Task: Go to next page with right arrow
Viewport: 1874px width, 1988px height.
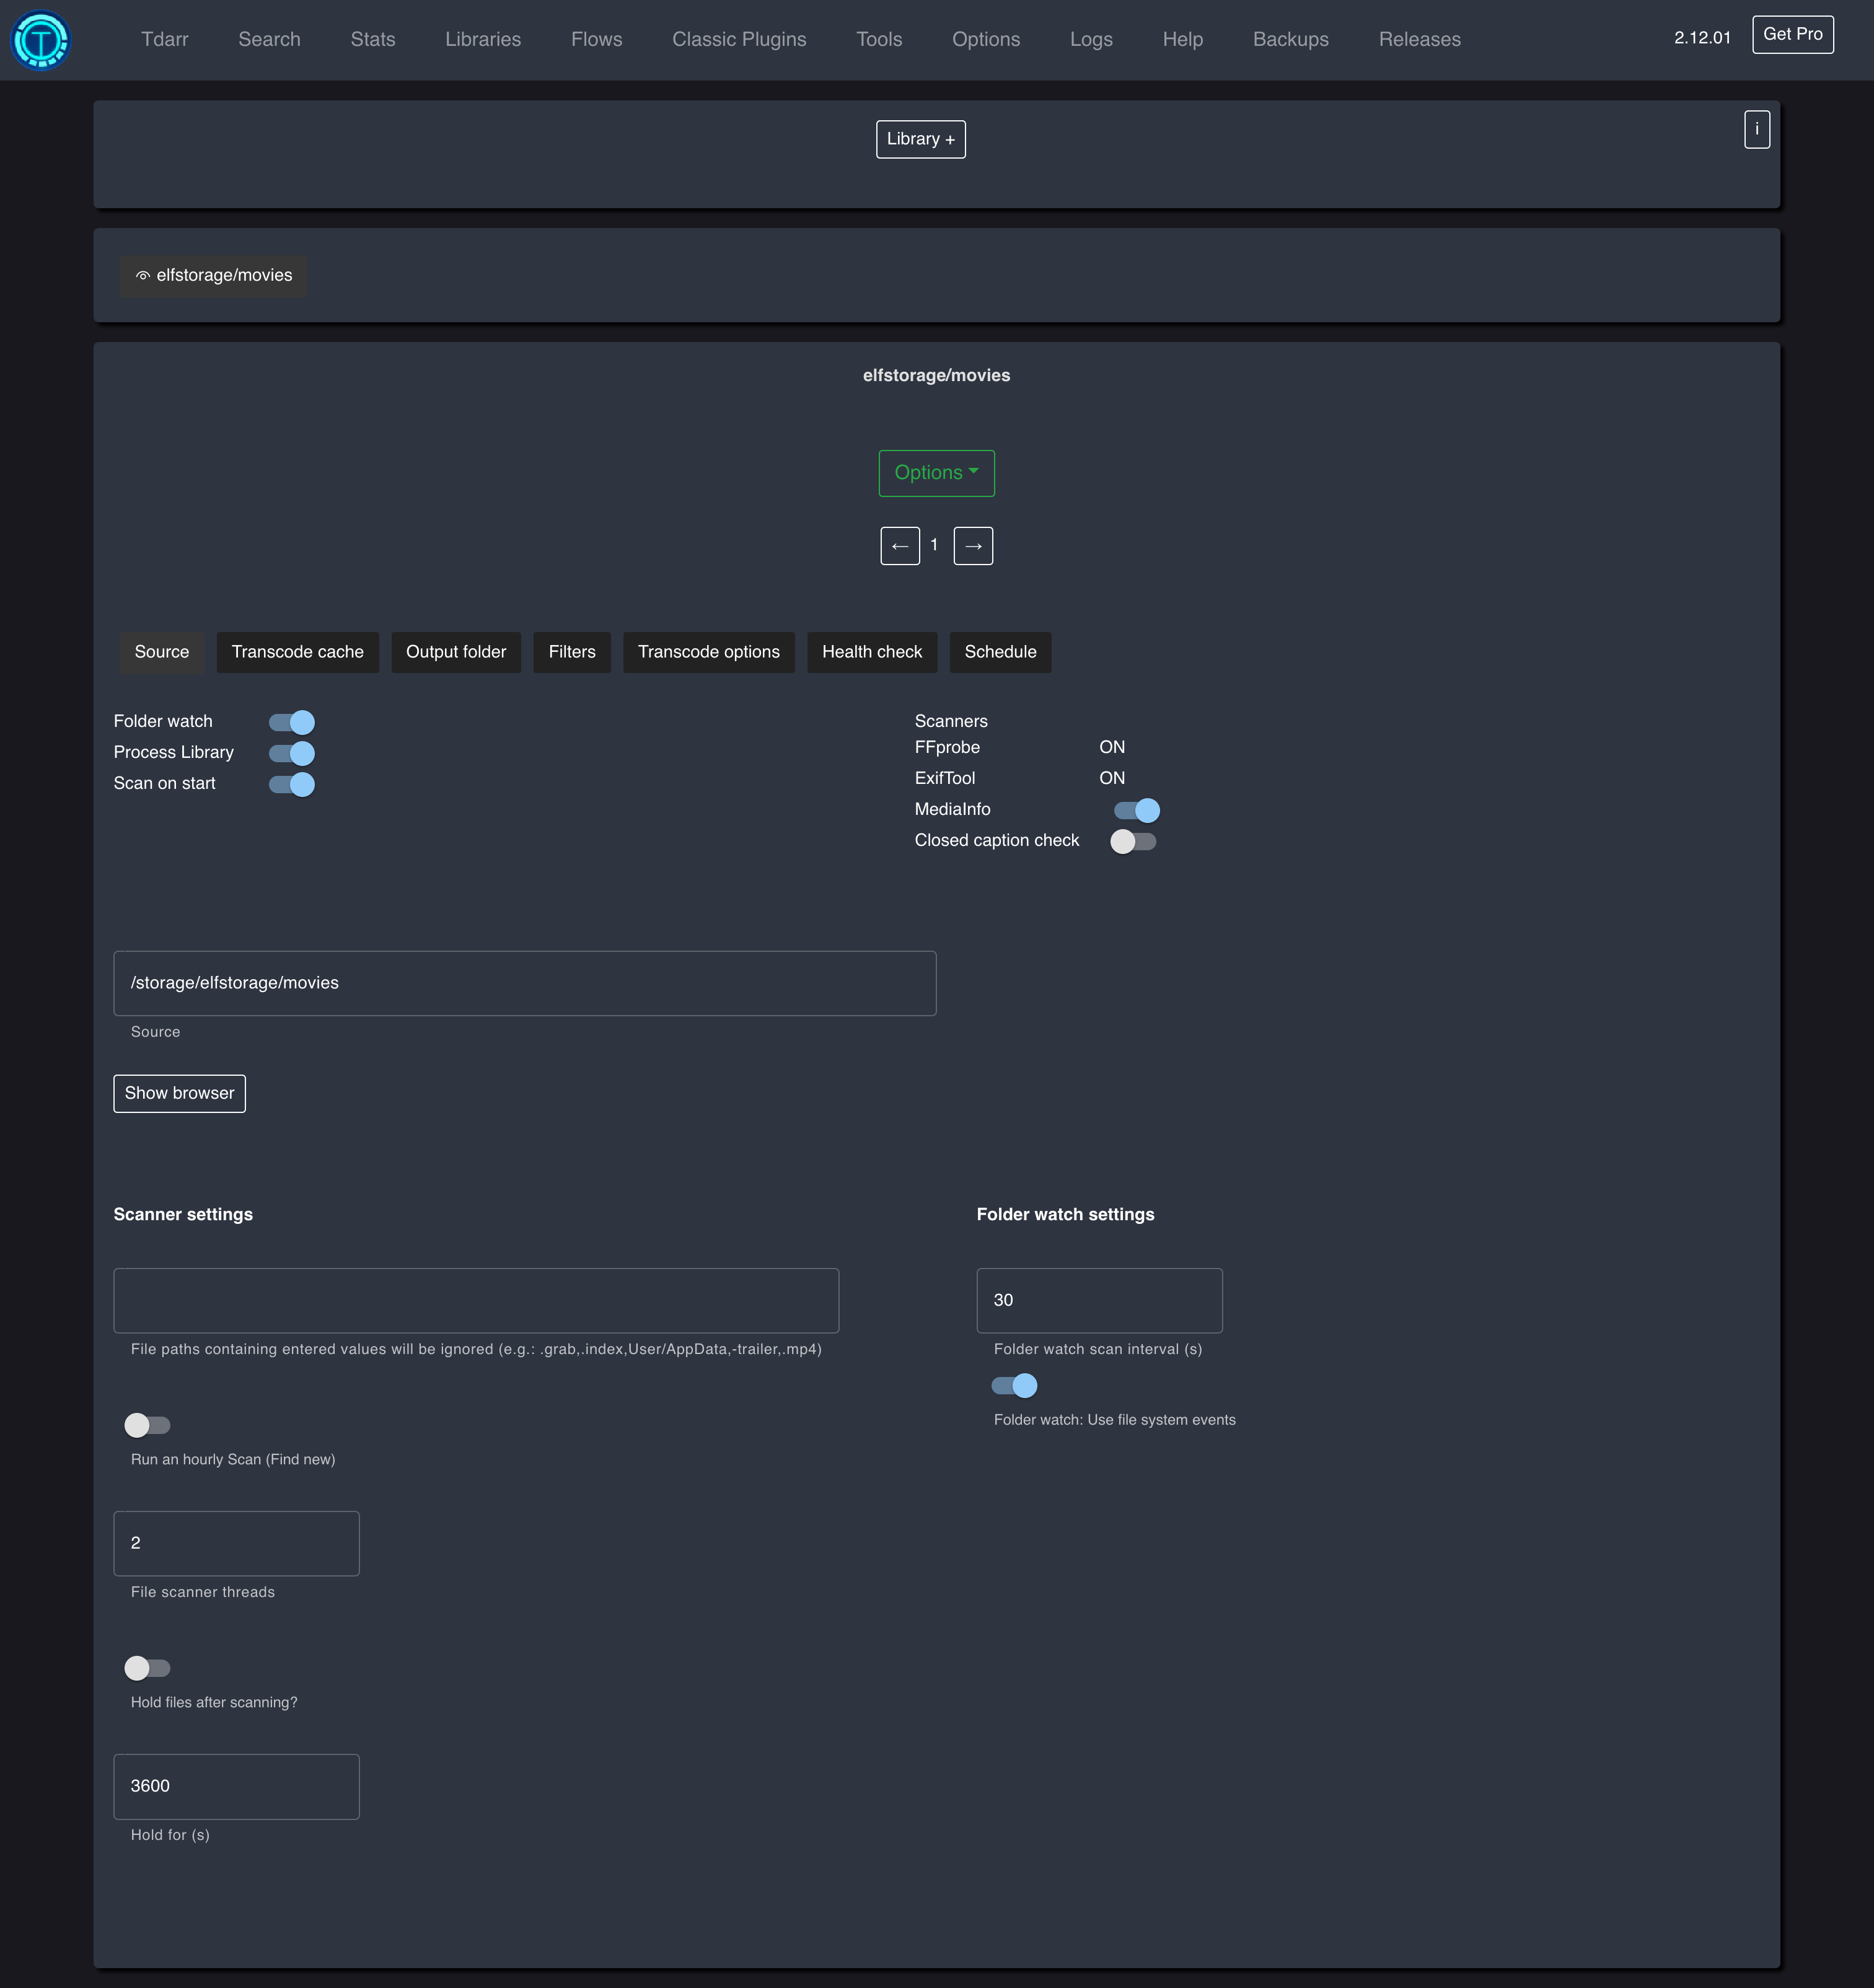Action: pyautogui.click(x=973, y=546)
